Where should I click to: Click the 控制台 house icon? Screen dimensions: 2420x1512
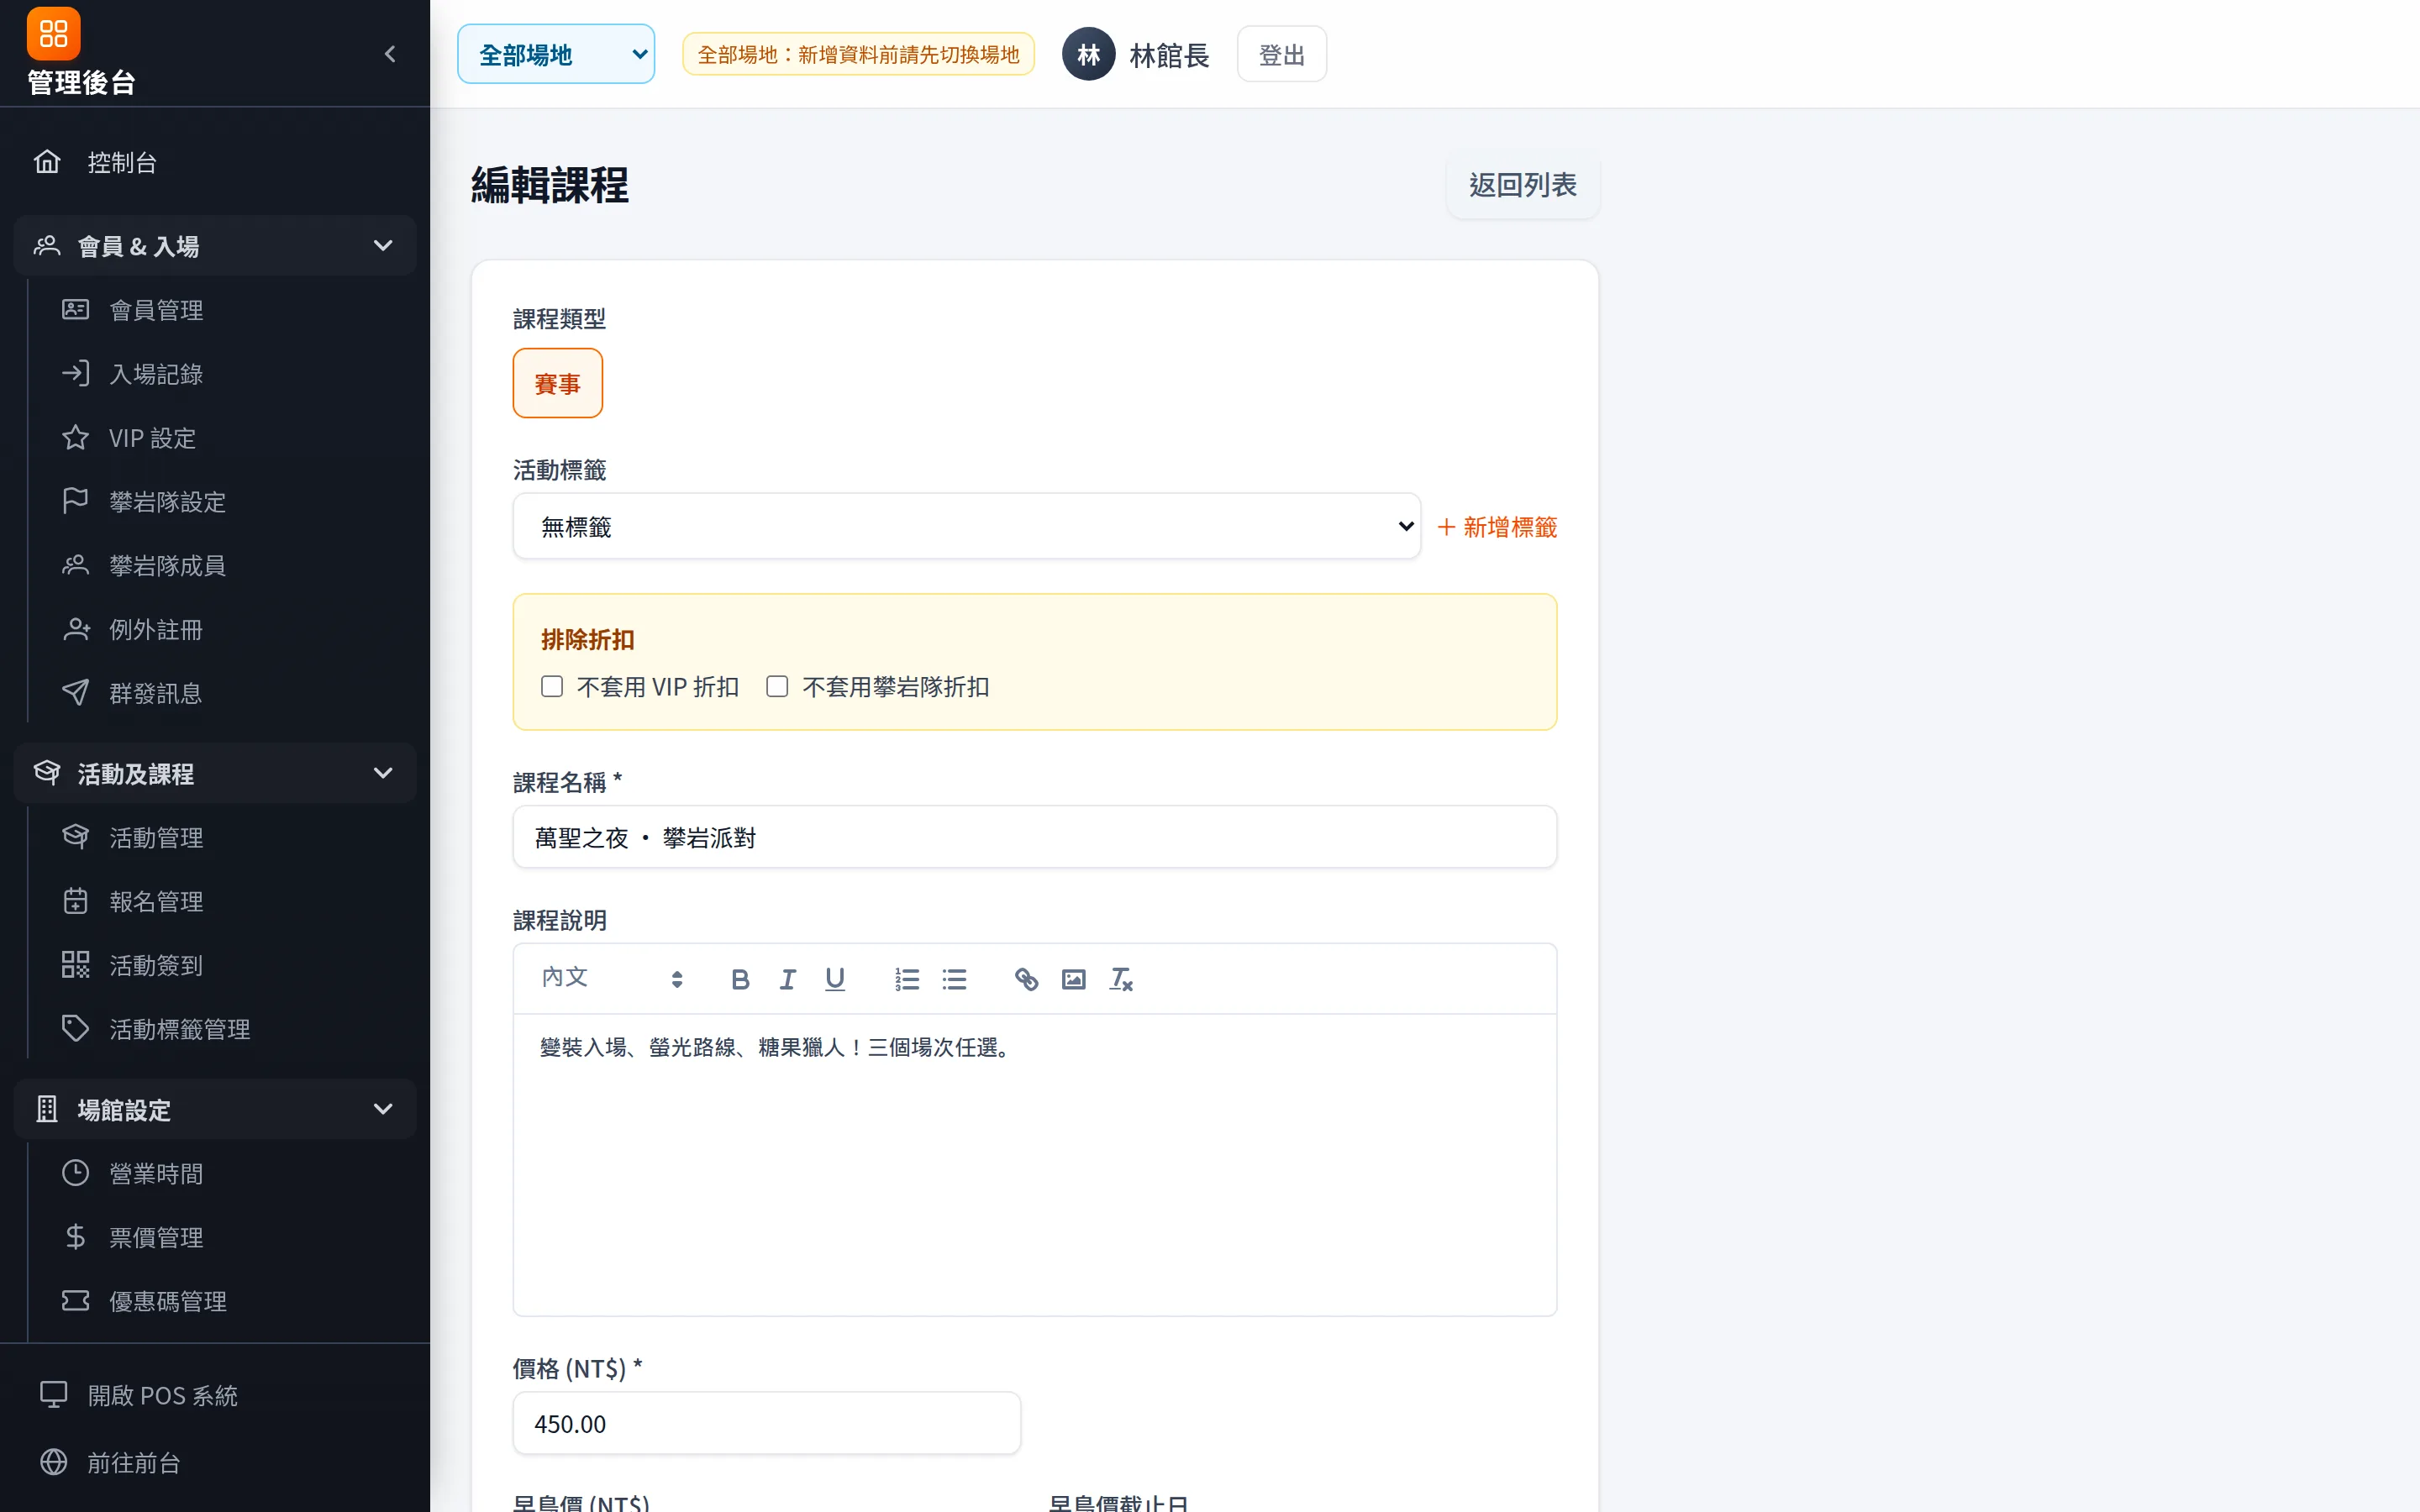pos(47,161)
